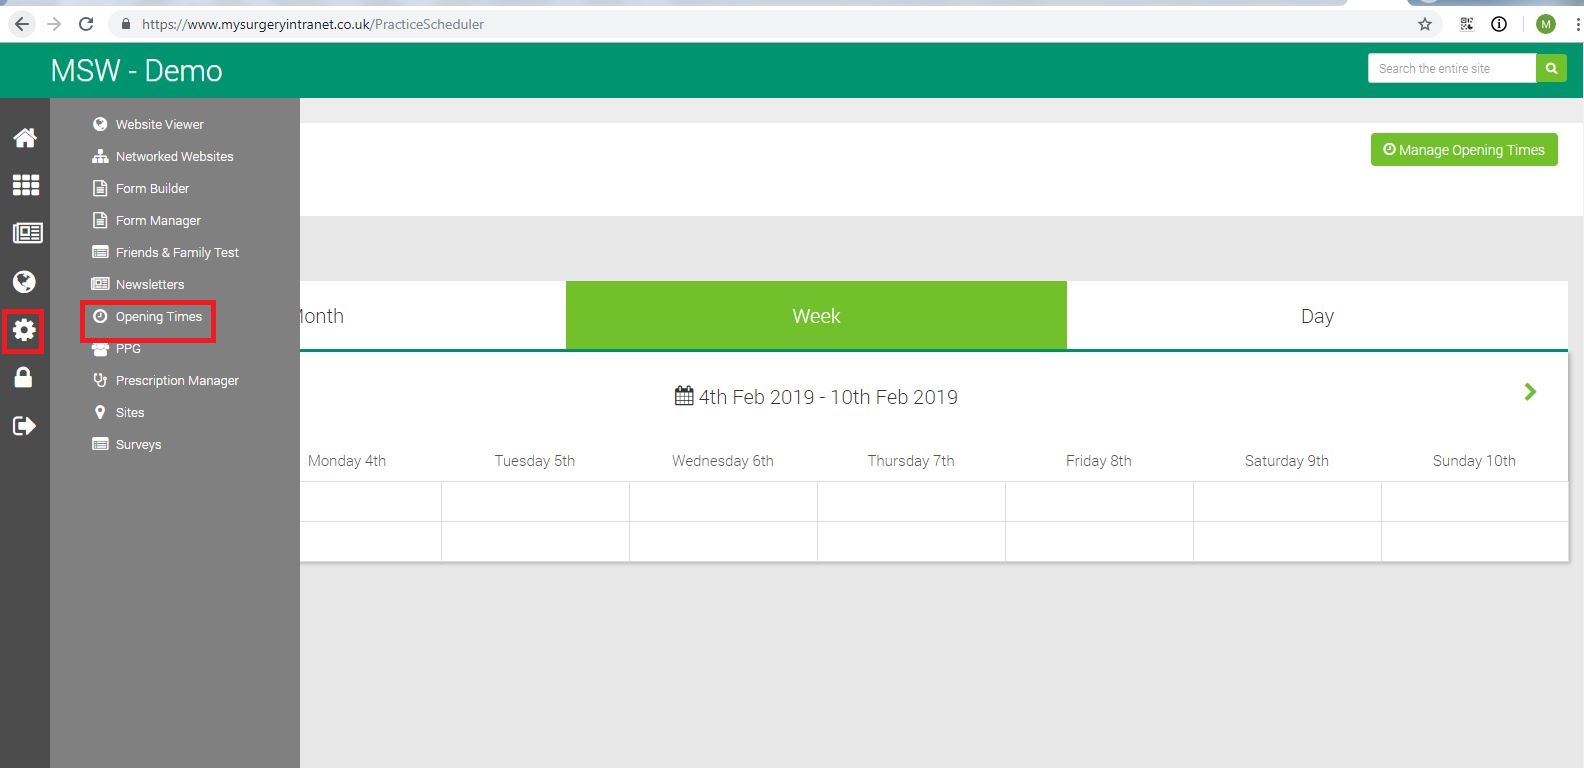Open Opening Times in the side menu
The image size is (1584, 768).
(x=158, y=317)
